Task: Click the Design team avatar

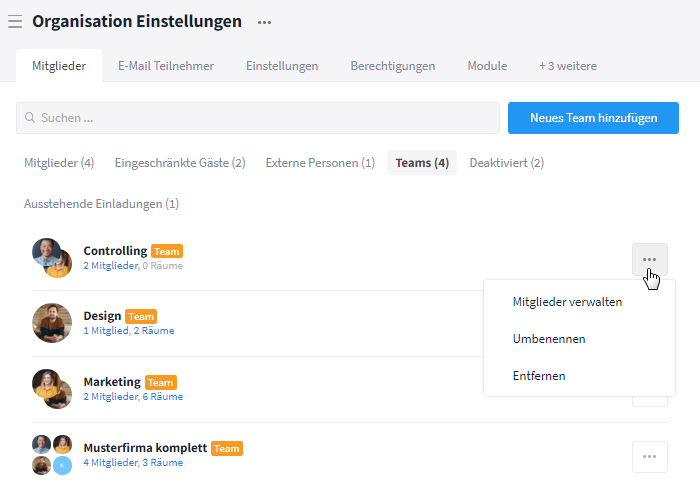Action: pos(51,323)
